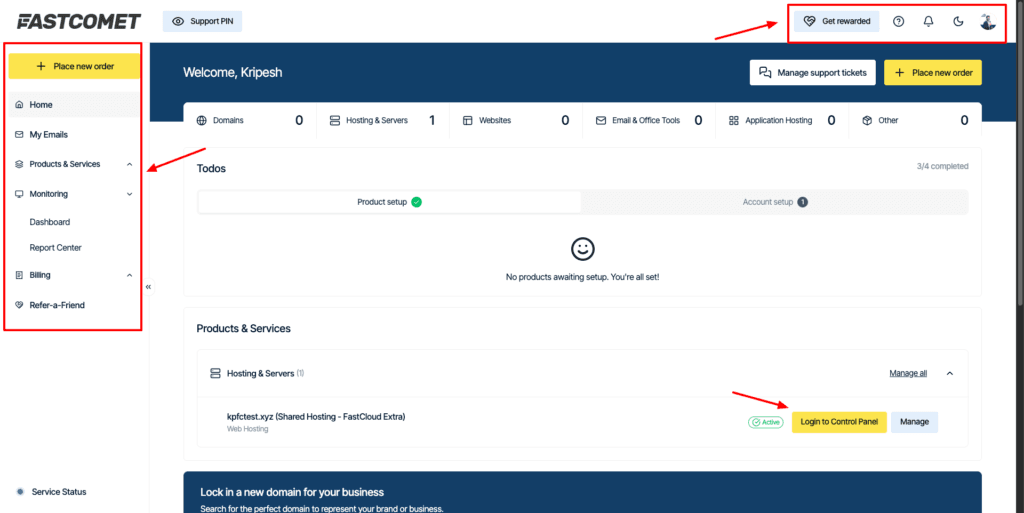Open the Email & Office Tools card
The height and width of the screenshot is (513, 1024).
coord(649,120)
